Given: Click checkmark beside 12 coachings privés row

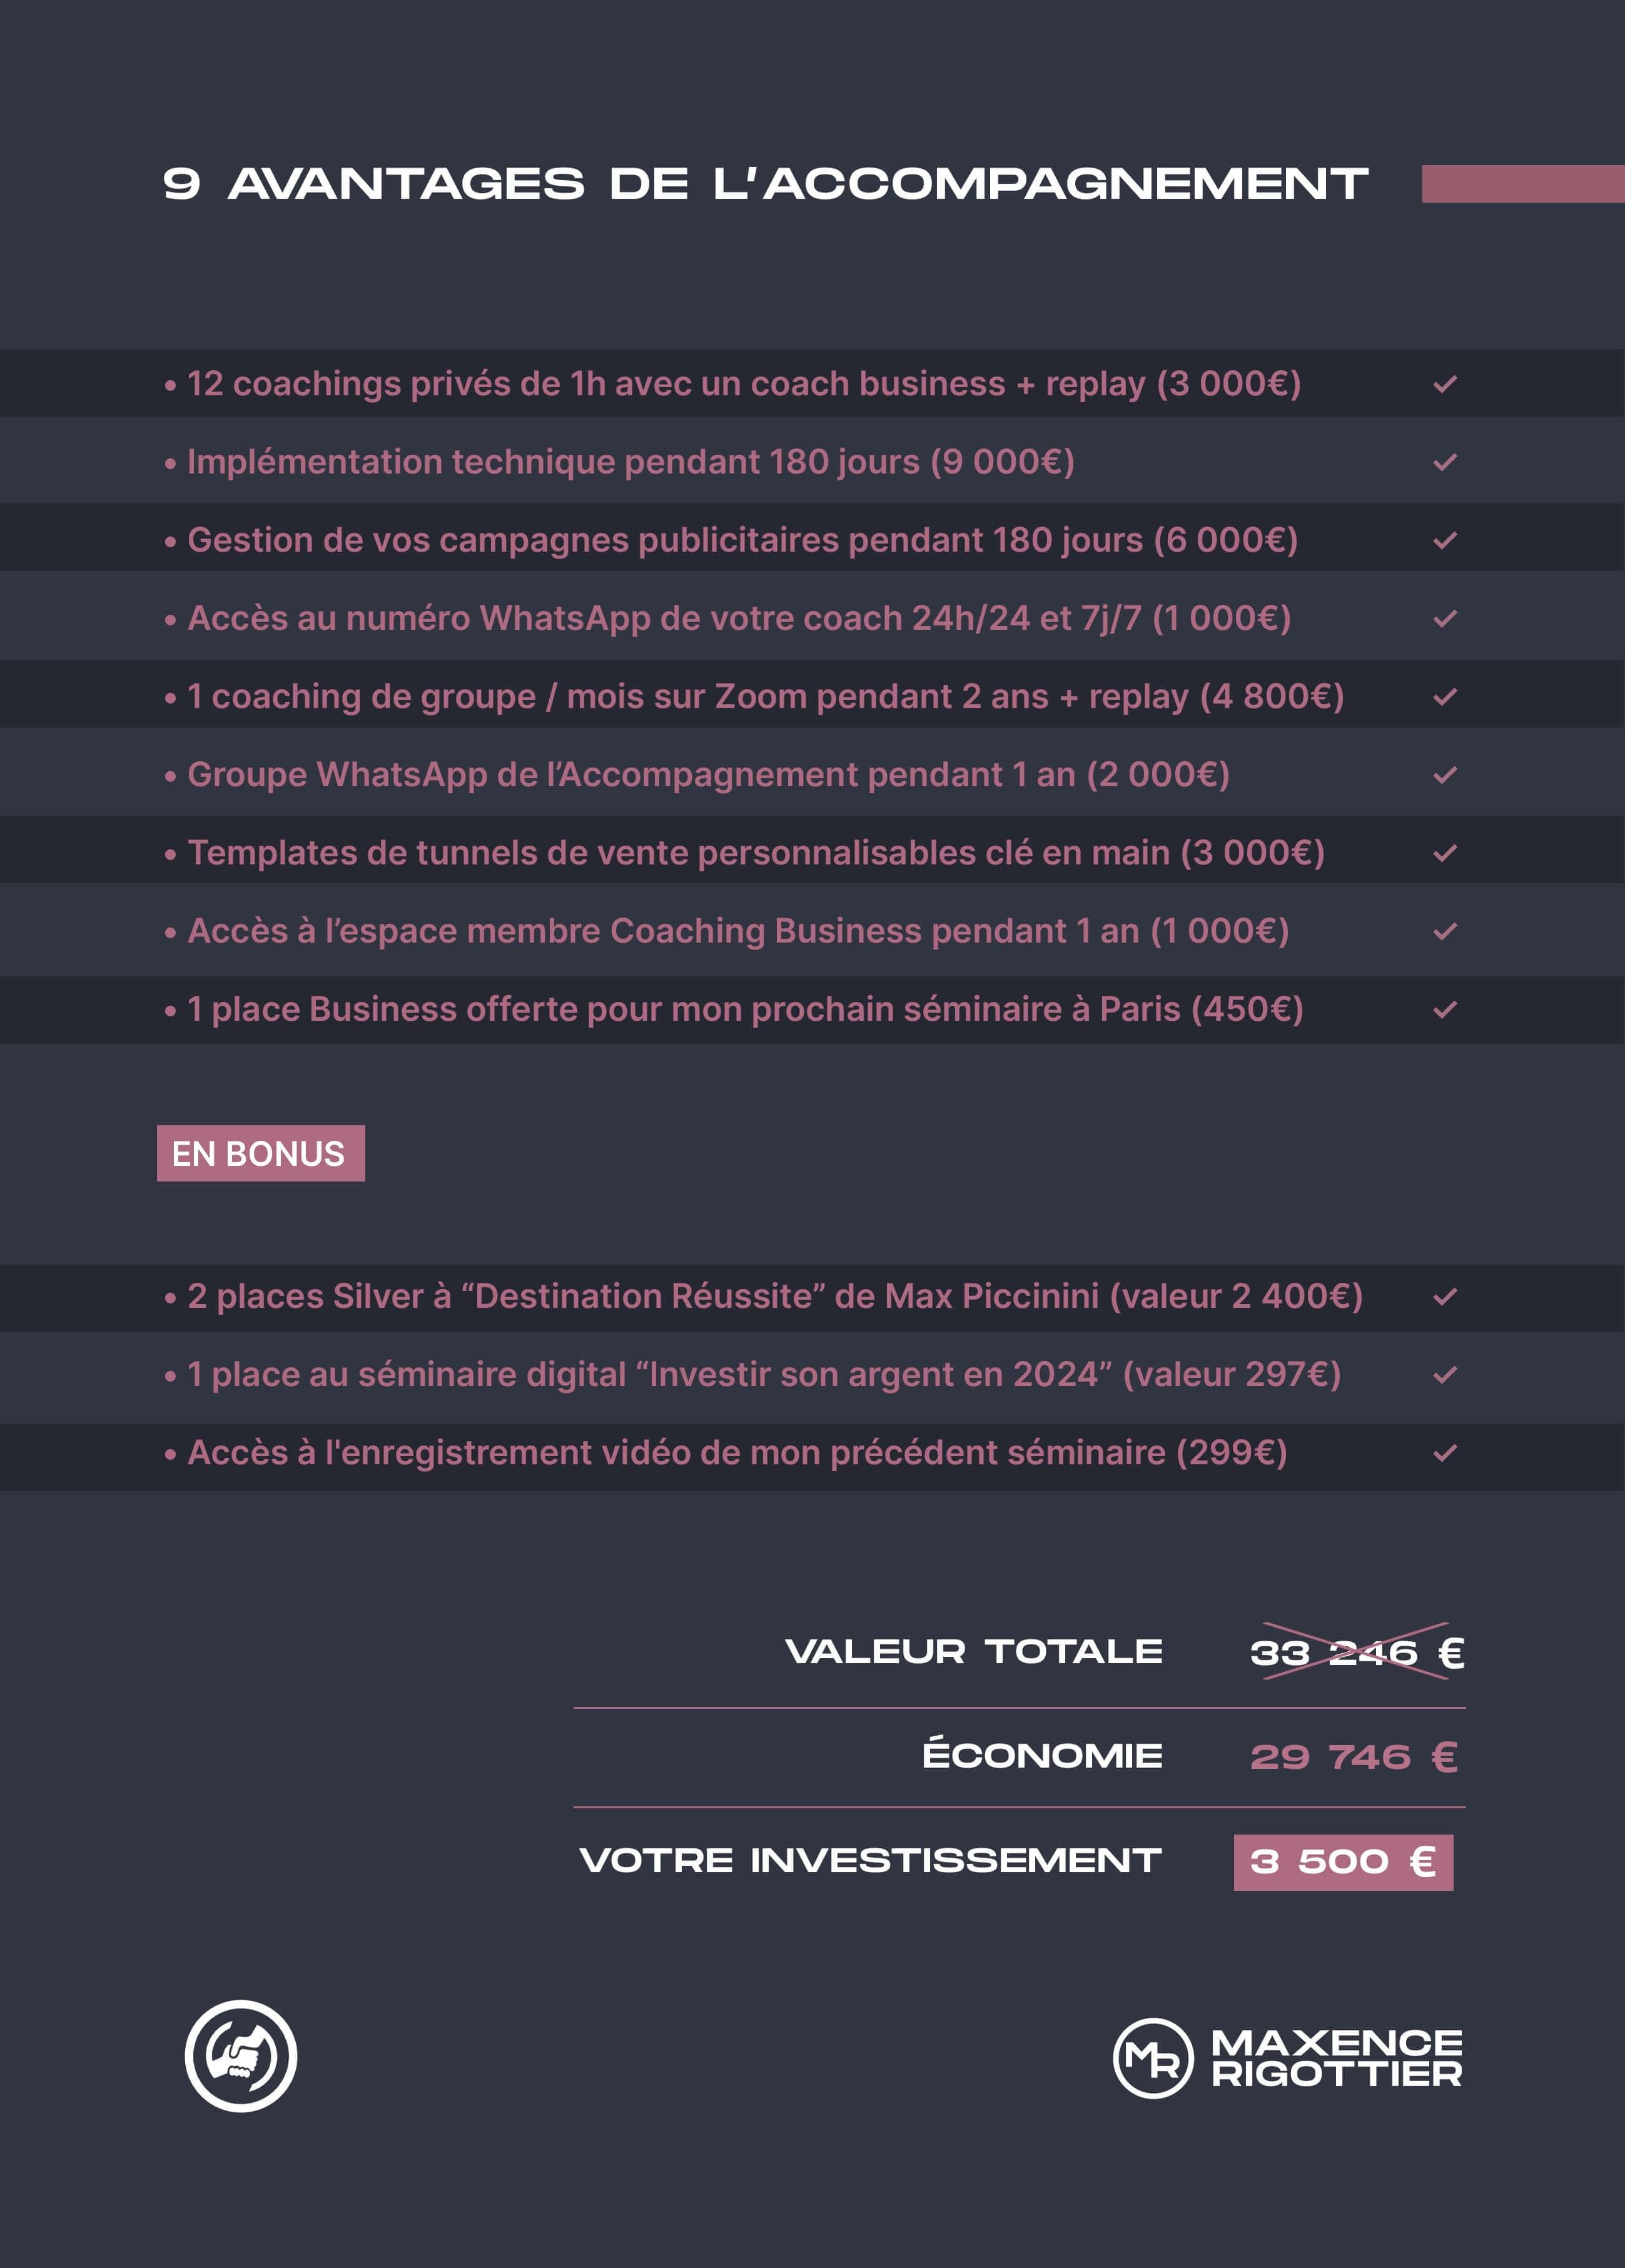Looking at the screenshot, I should click(1445, 384).
